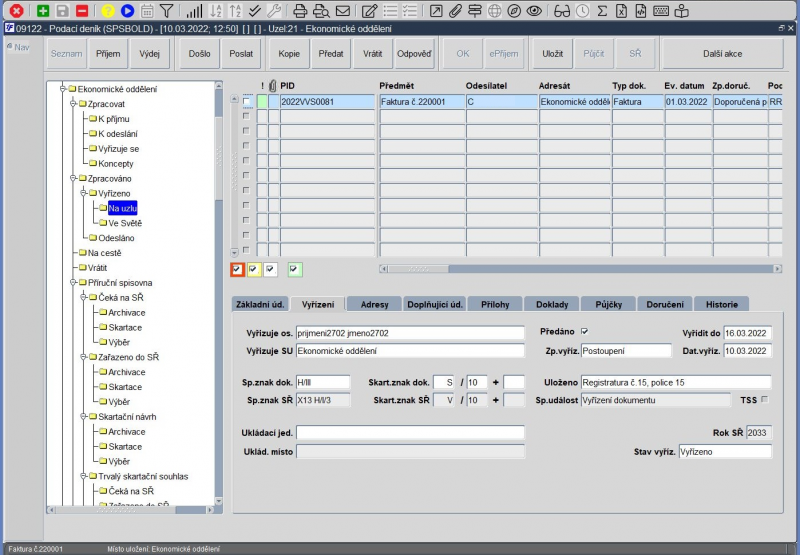Toggle the TSS checkbox
800x555 pixels.
[x=764, y=400]
